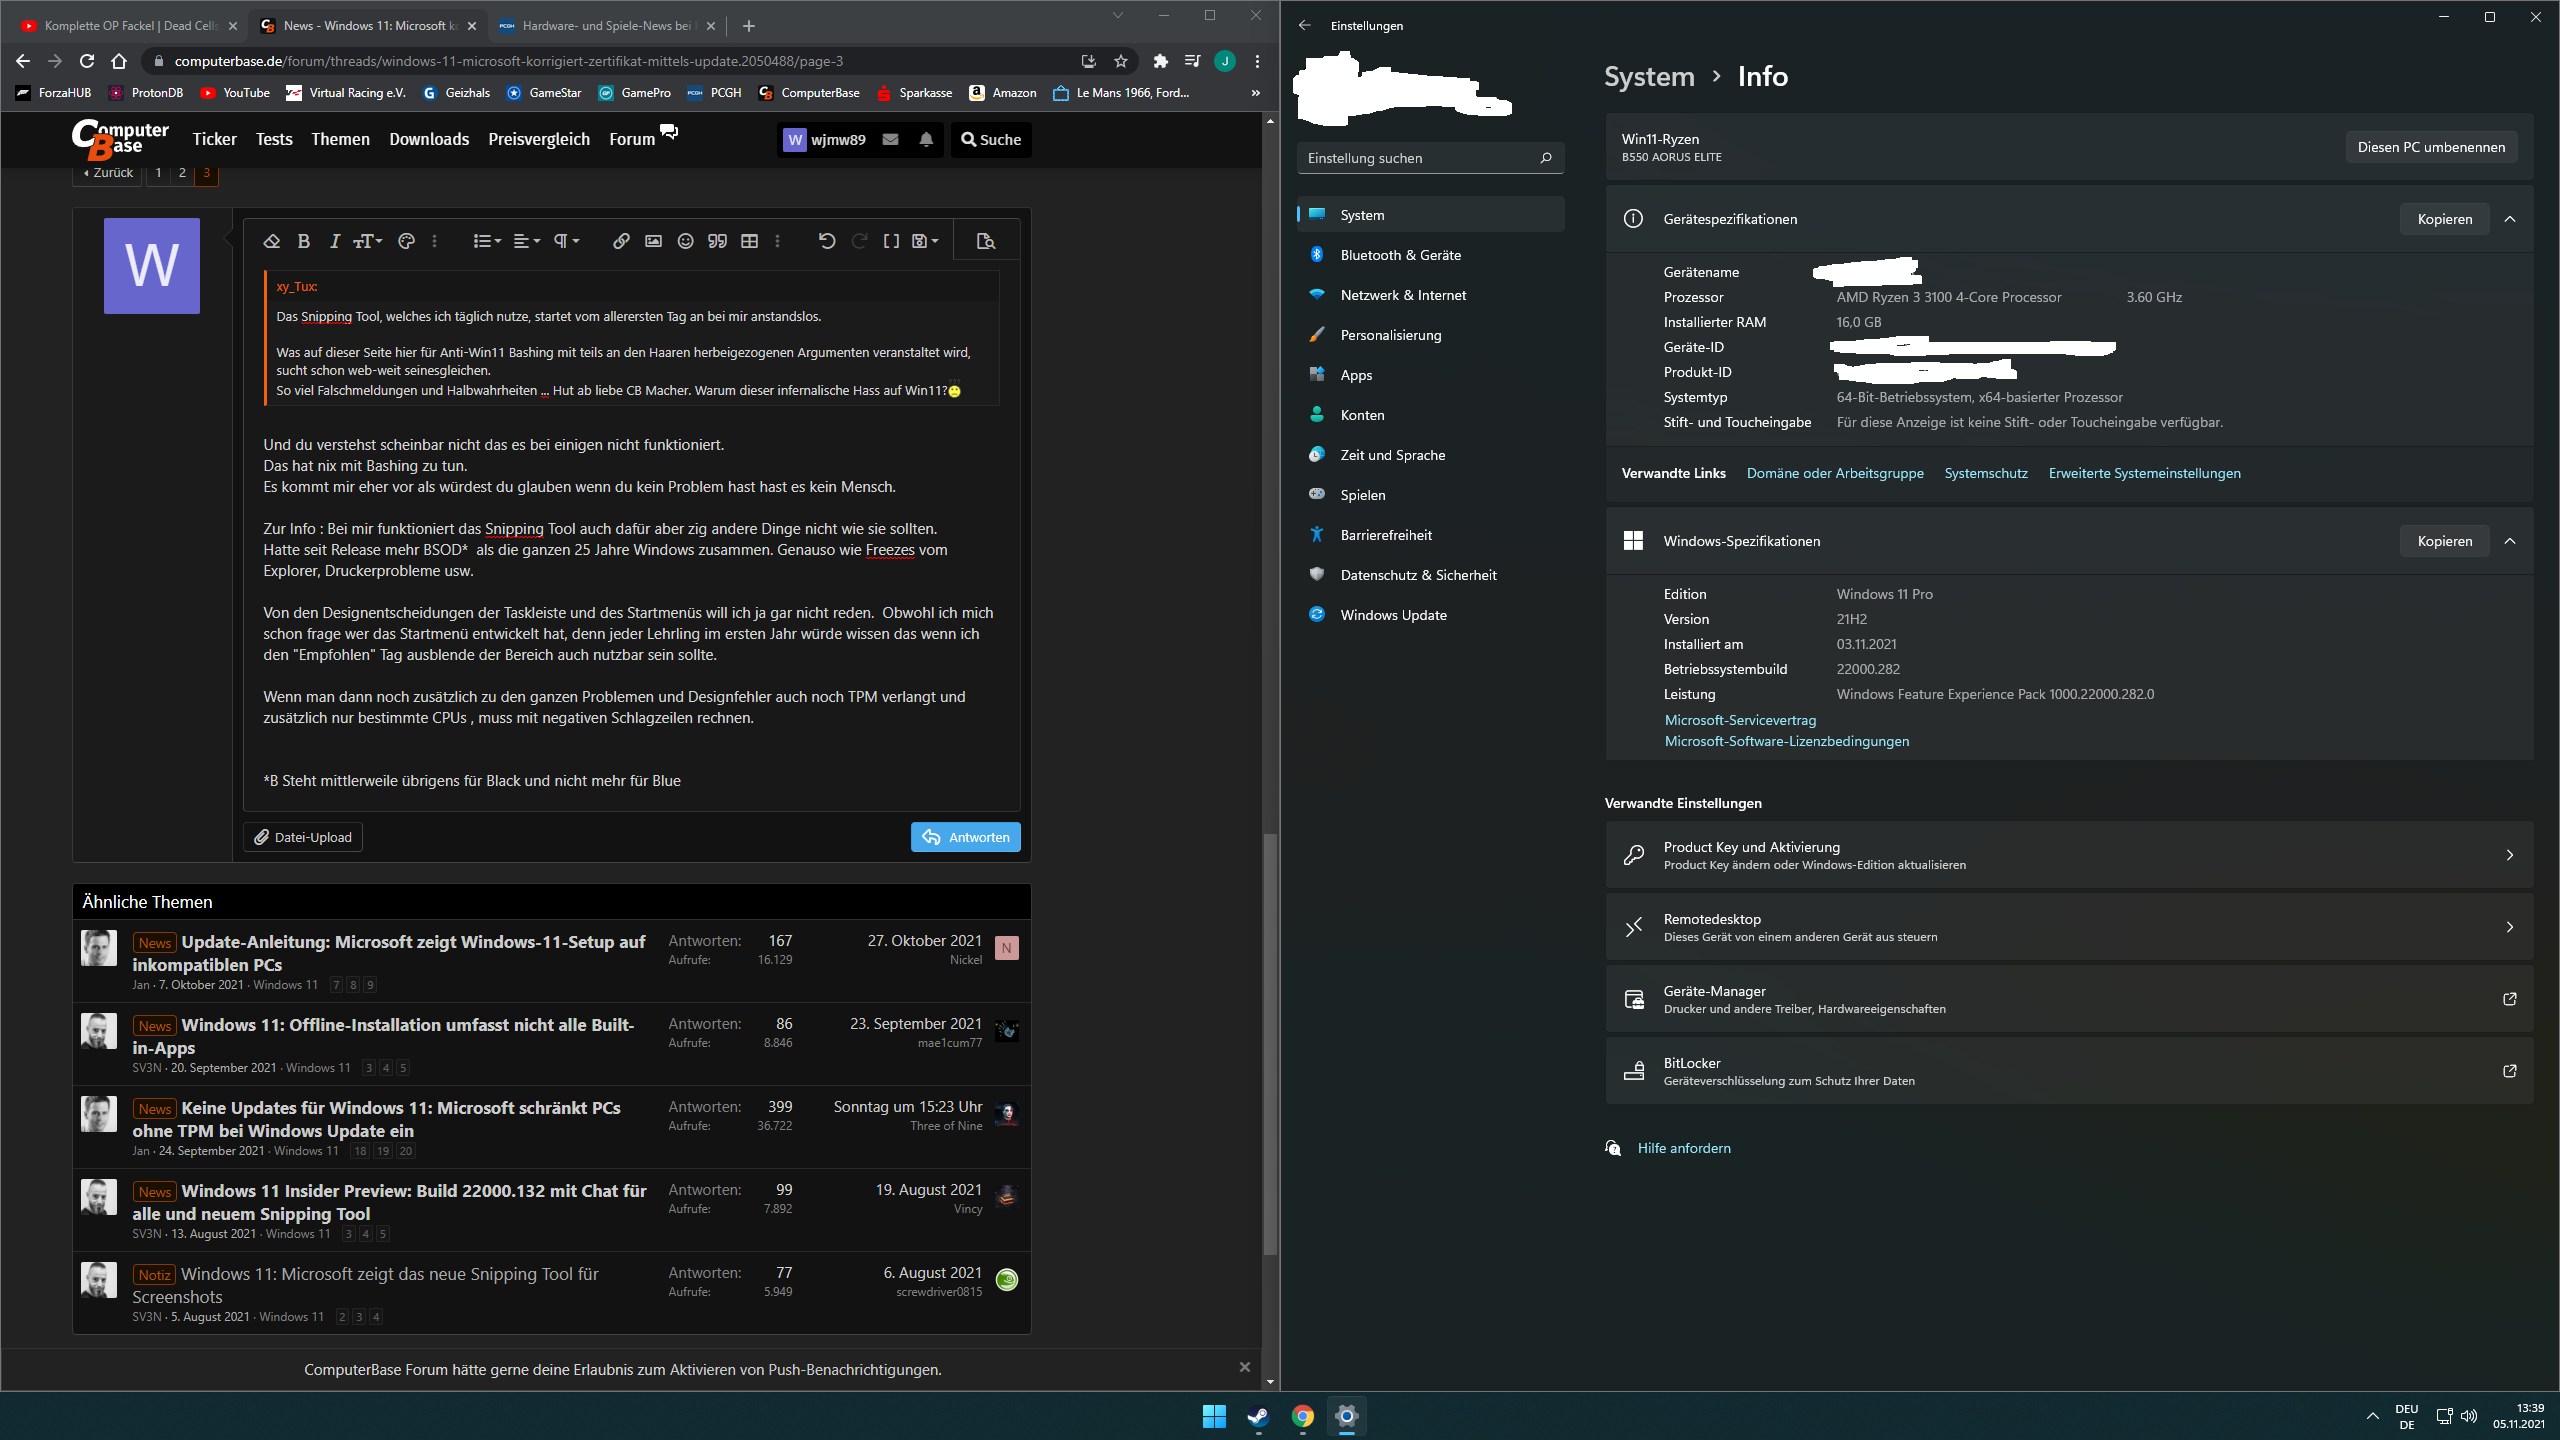This screenshot has width=2560, height=1440.
Task: Insert a quote block
Action: [717, 241]
